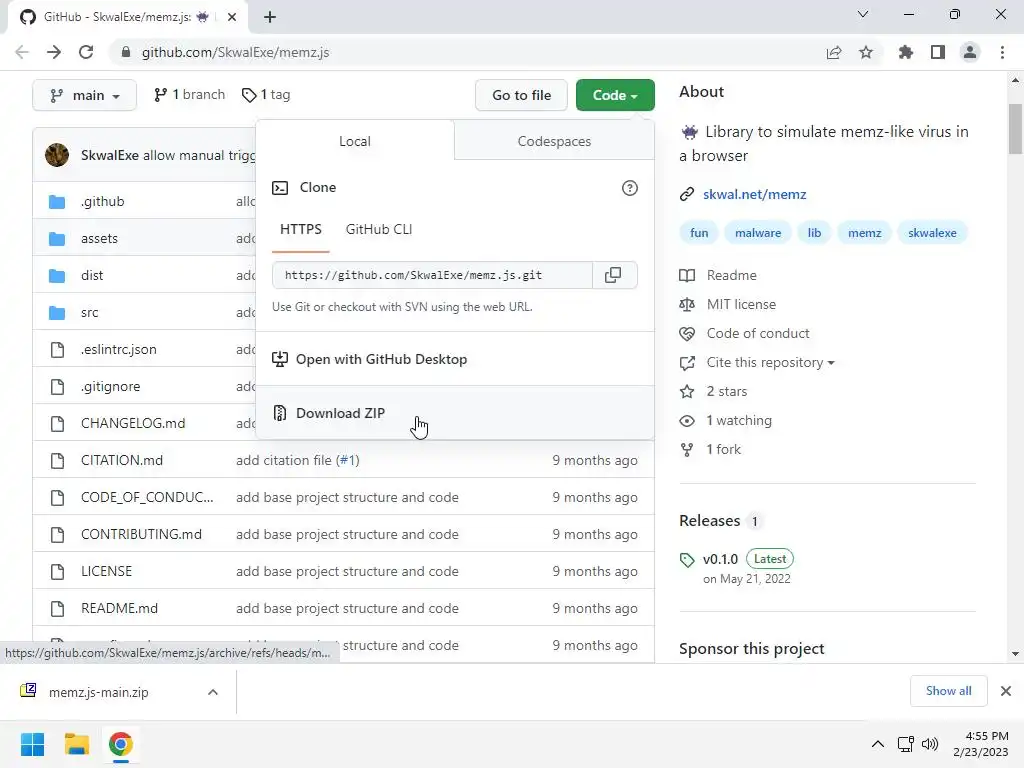Open the src folder
Image resolution: width=1024 pixels, height=768 pixels.
pos(89,312)
